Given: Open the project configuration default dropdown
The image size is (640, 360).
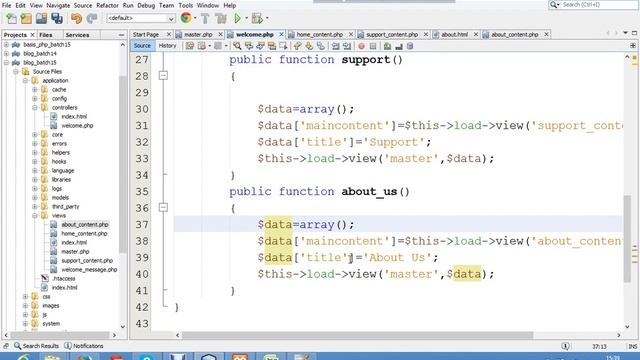Looking at the screenshot, I should 141,18.
